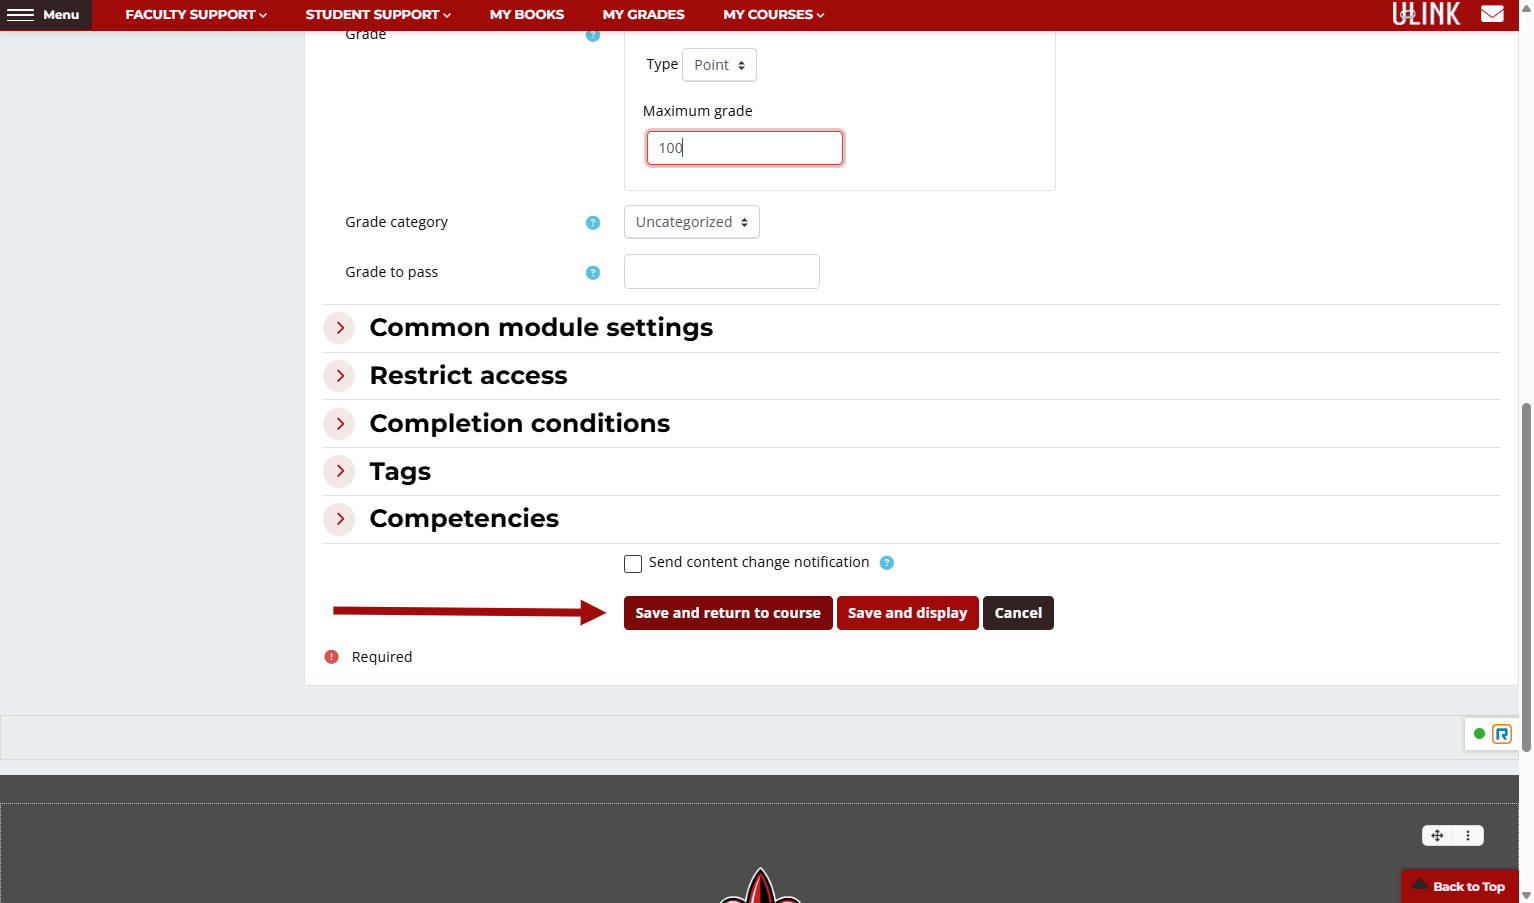The image size is (1534, 903).
Task: Open the Grade category Uncategorized dropdown
Action: click(692, 222)
